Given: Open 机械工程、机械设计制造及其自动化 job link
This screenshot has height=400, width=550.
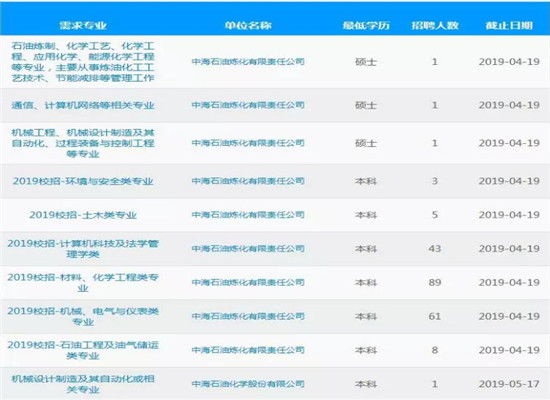Looking at the screenshot, I should point(83,143).
